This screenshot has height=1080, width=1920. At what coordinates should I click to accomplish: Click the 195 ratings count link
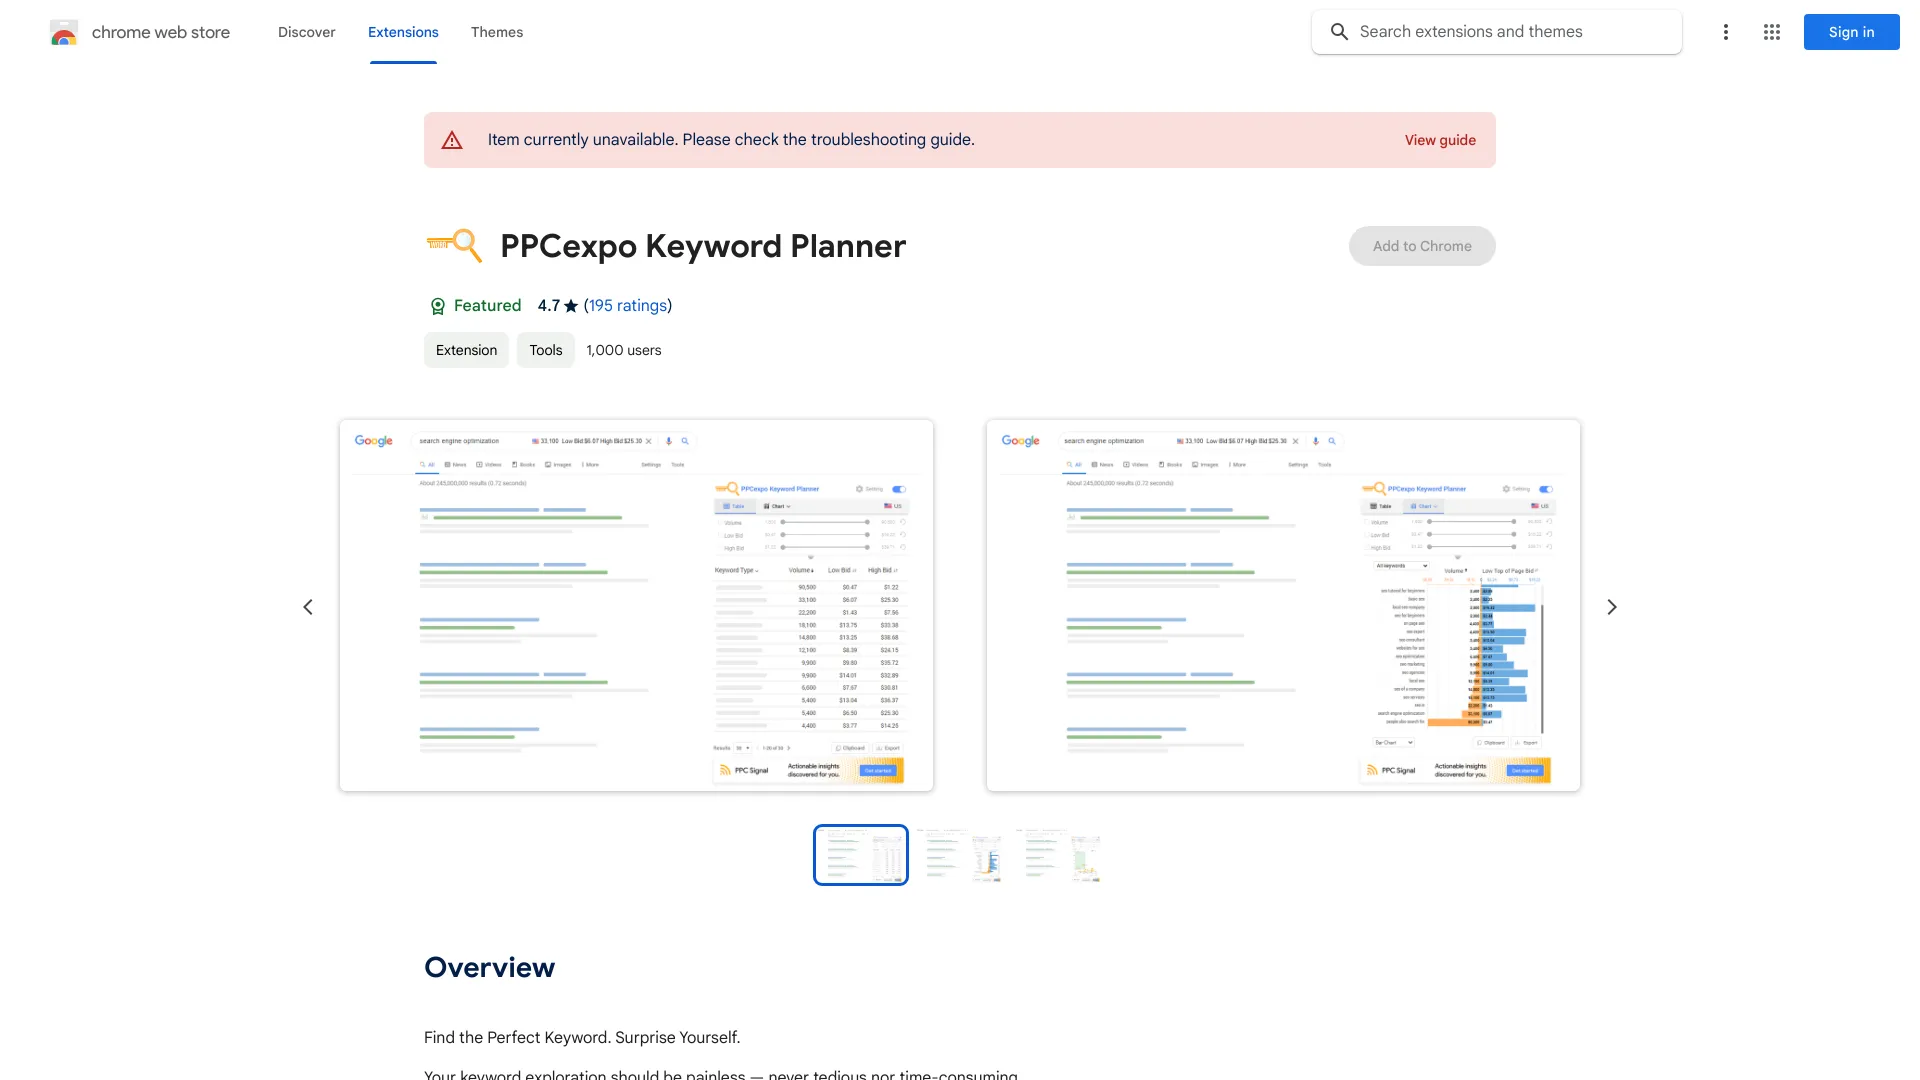click(626, 305)
